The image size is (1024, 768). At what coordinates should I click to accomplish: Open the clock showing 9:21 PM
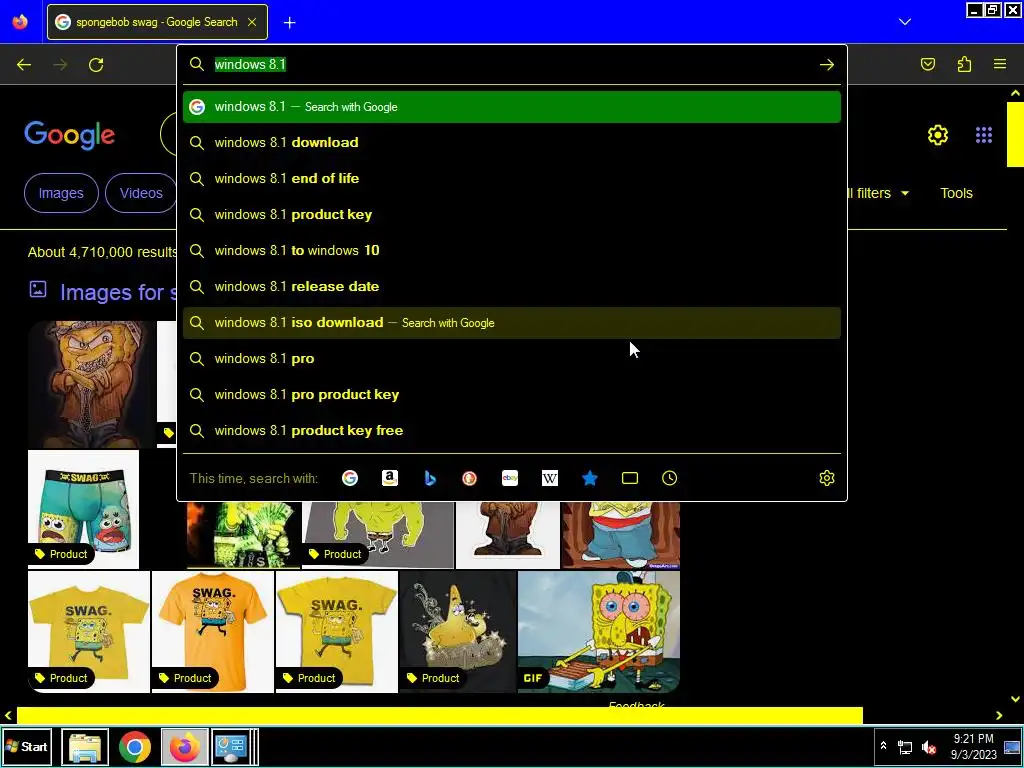tap(973, 746)
